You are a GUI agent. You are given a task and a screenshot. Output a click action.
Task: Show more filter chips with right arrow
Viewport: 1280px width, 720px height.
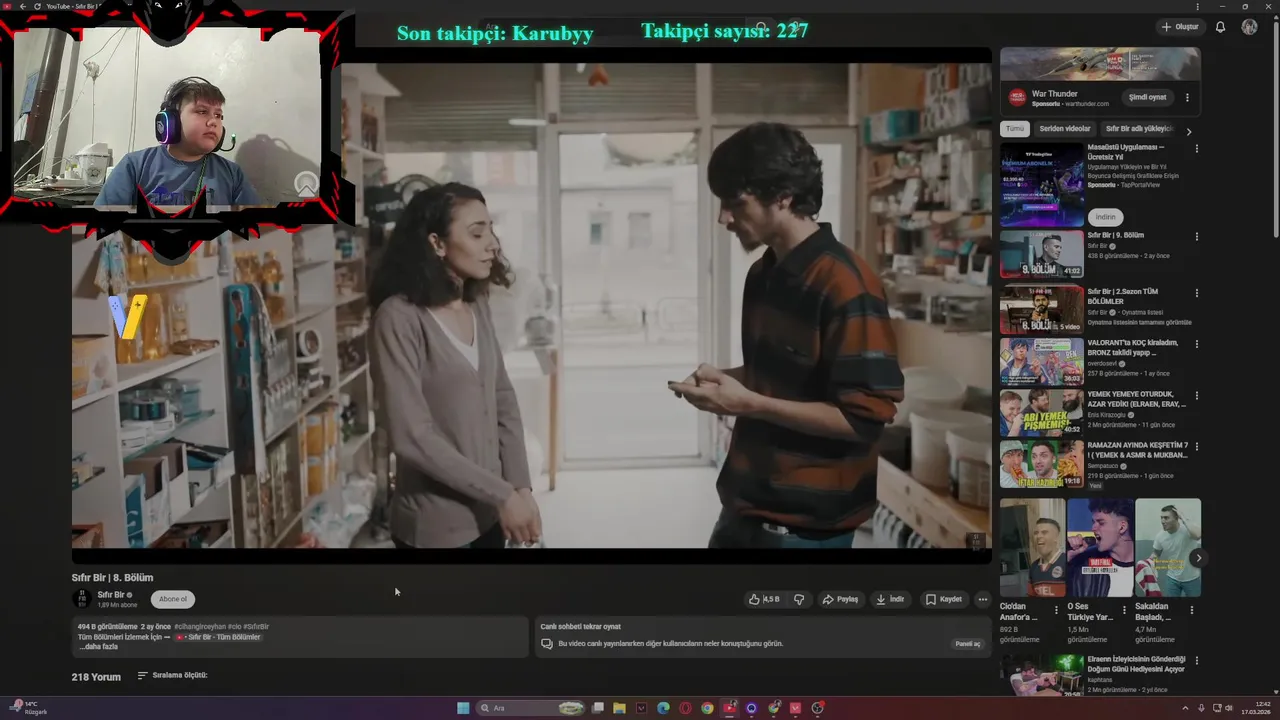1189,130
